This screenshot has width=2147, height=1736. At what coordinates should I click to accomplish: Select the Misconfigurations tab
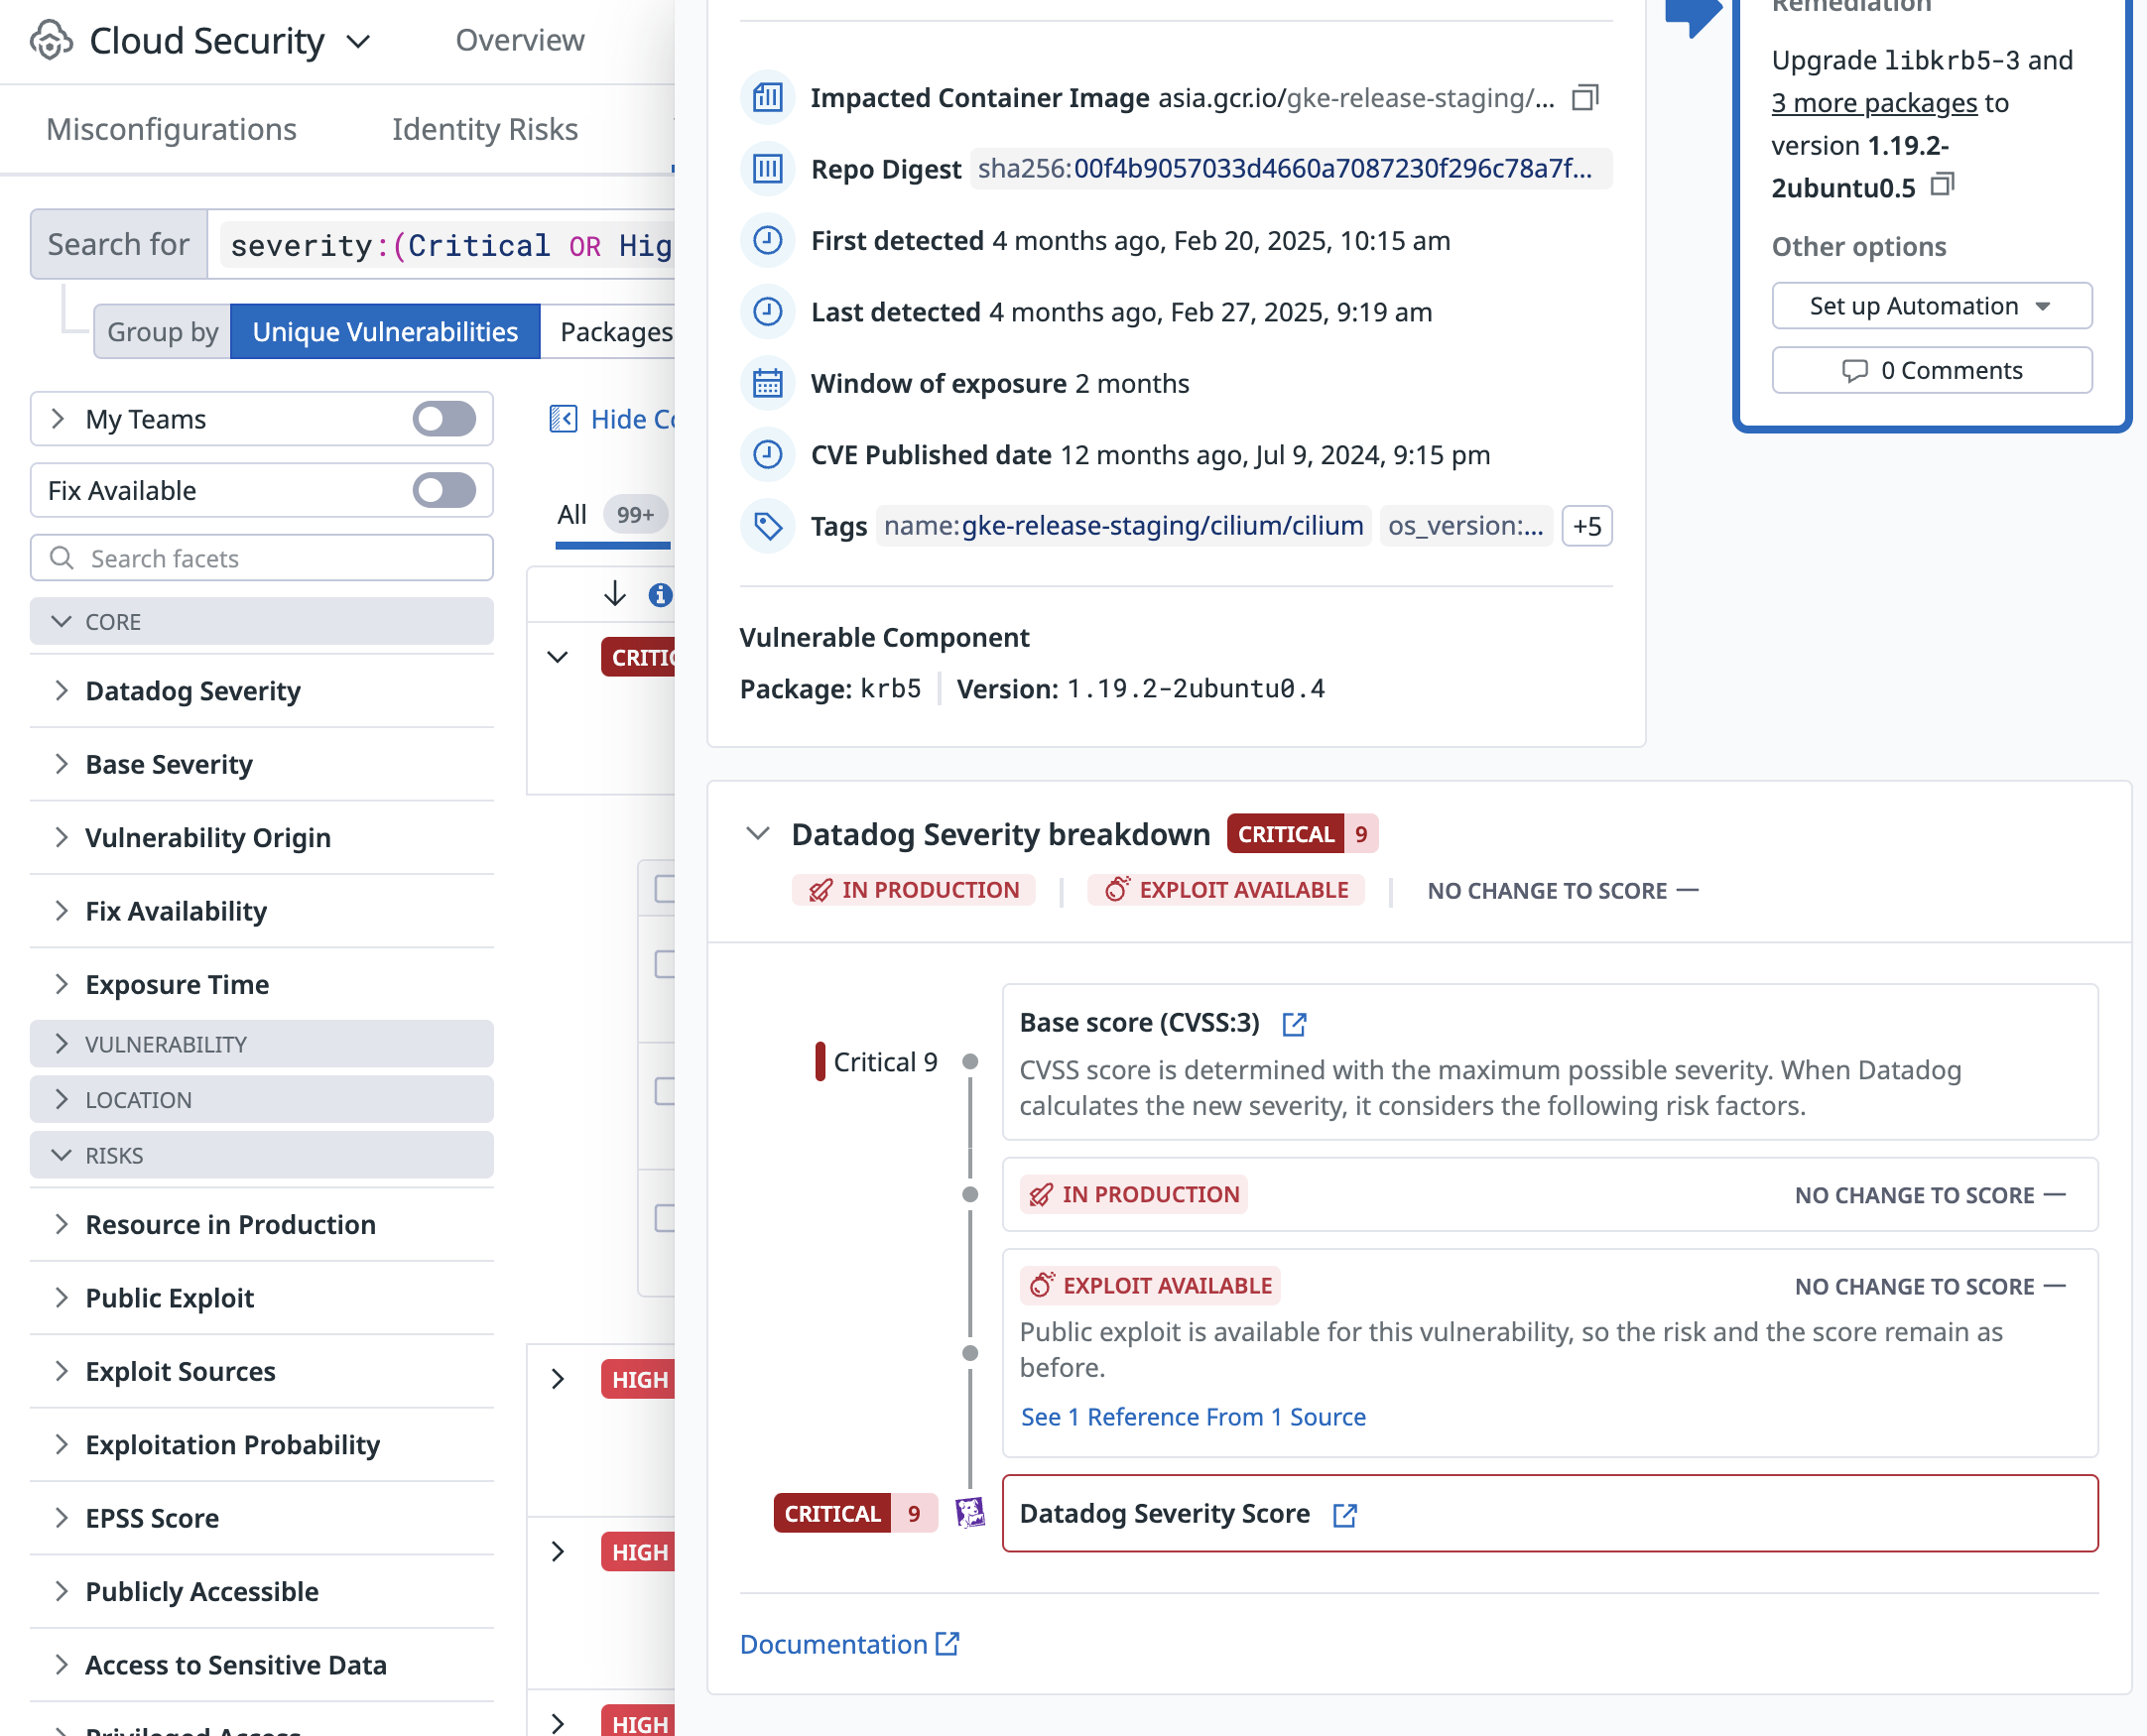[171, 129]
